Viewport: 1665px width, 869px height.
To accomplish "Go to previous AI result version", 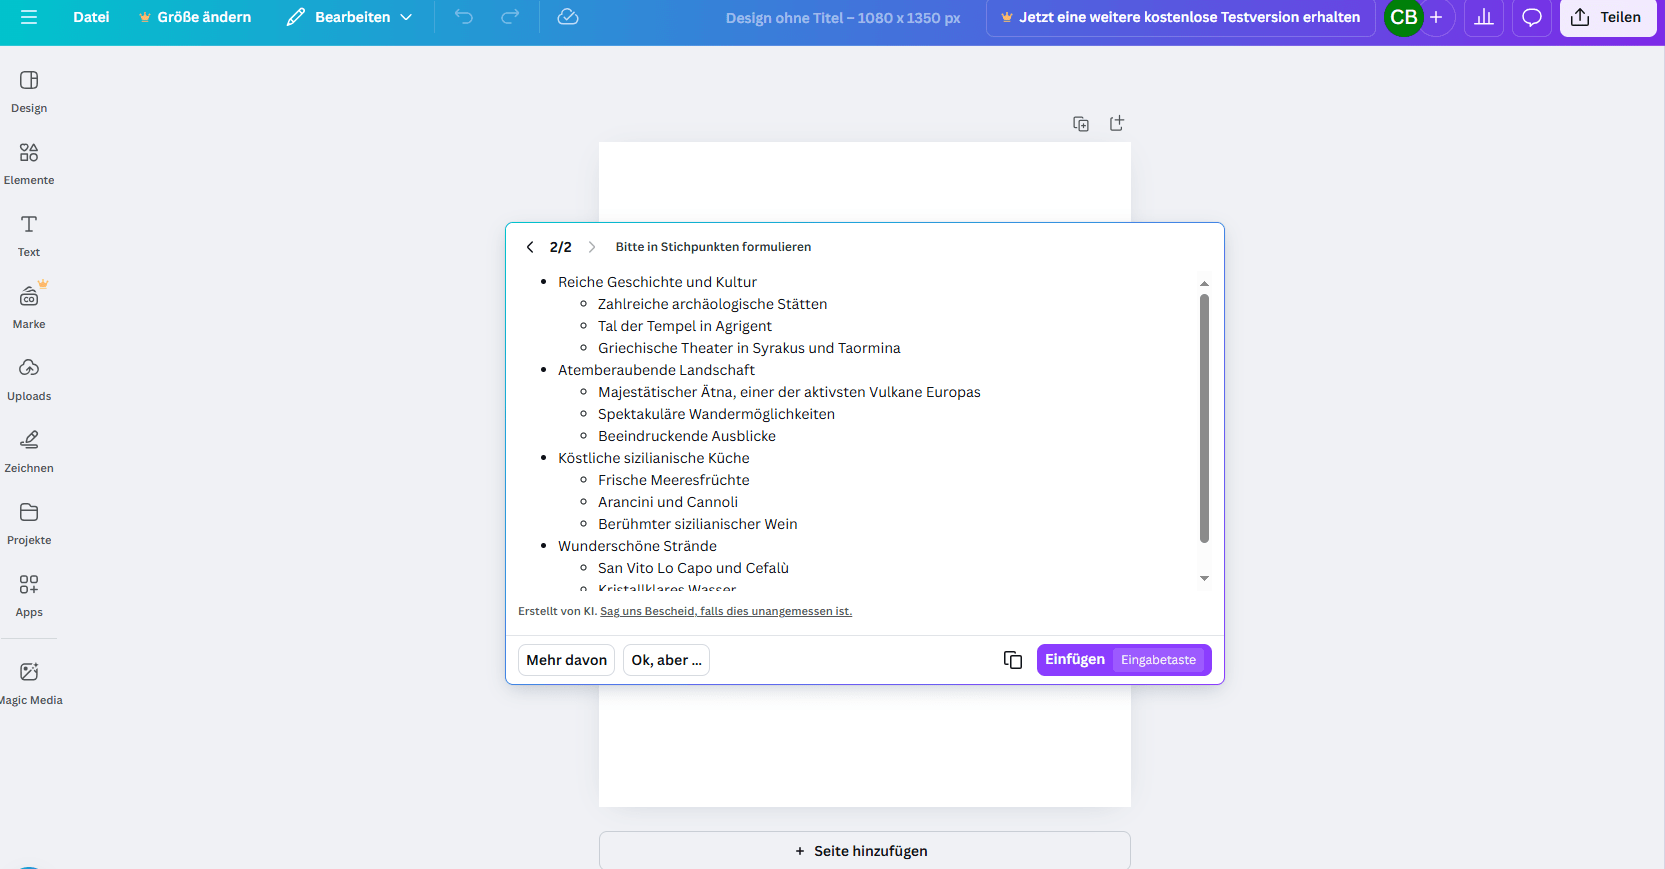I will click(x=530, y=247).
